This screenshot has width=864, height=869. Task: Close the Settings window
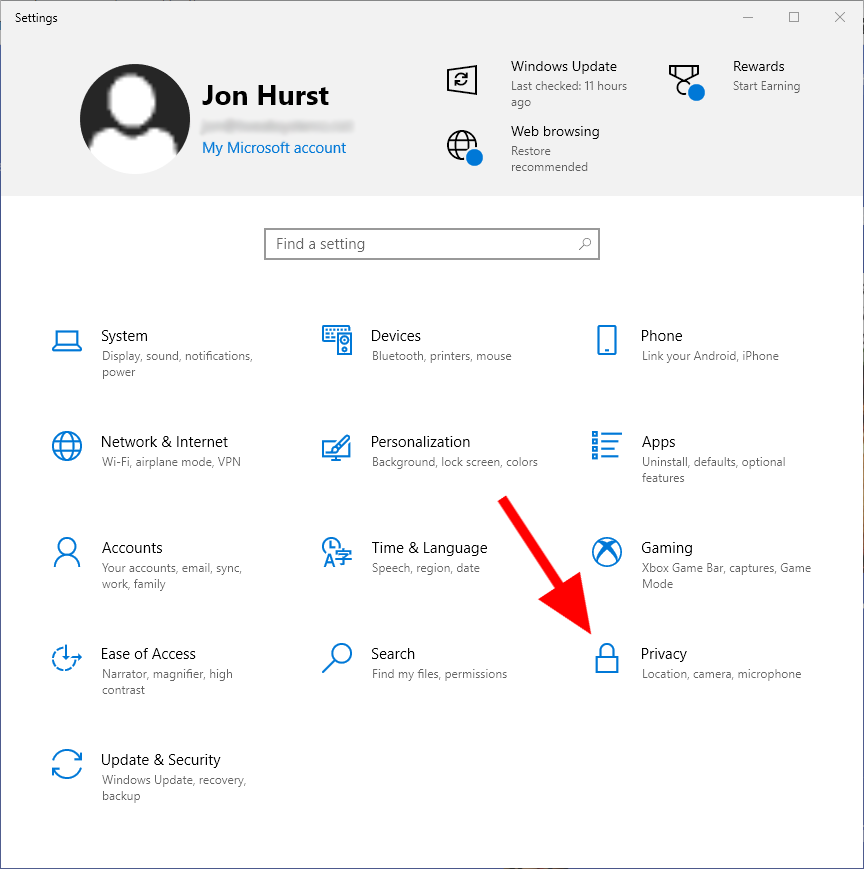[x=840, y=18]
